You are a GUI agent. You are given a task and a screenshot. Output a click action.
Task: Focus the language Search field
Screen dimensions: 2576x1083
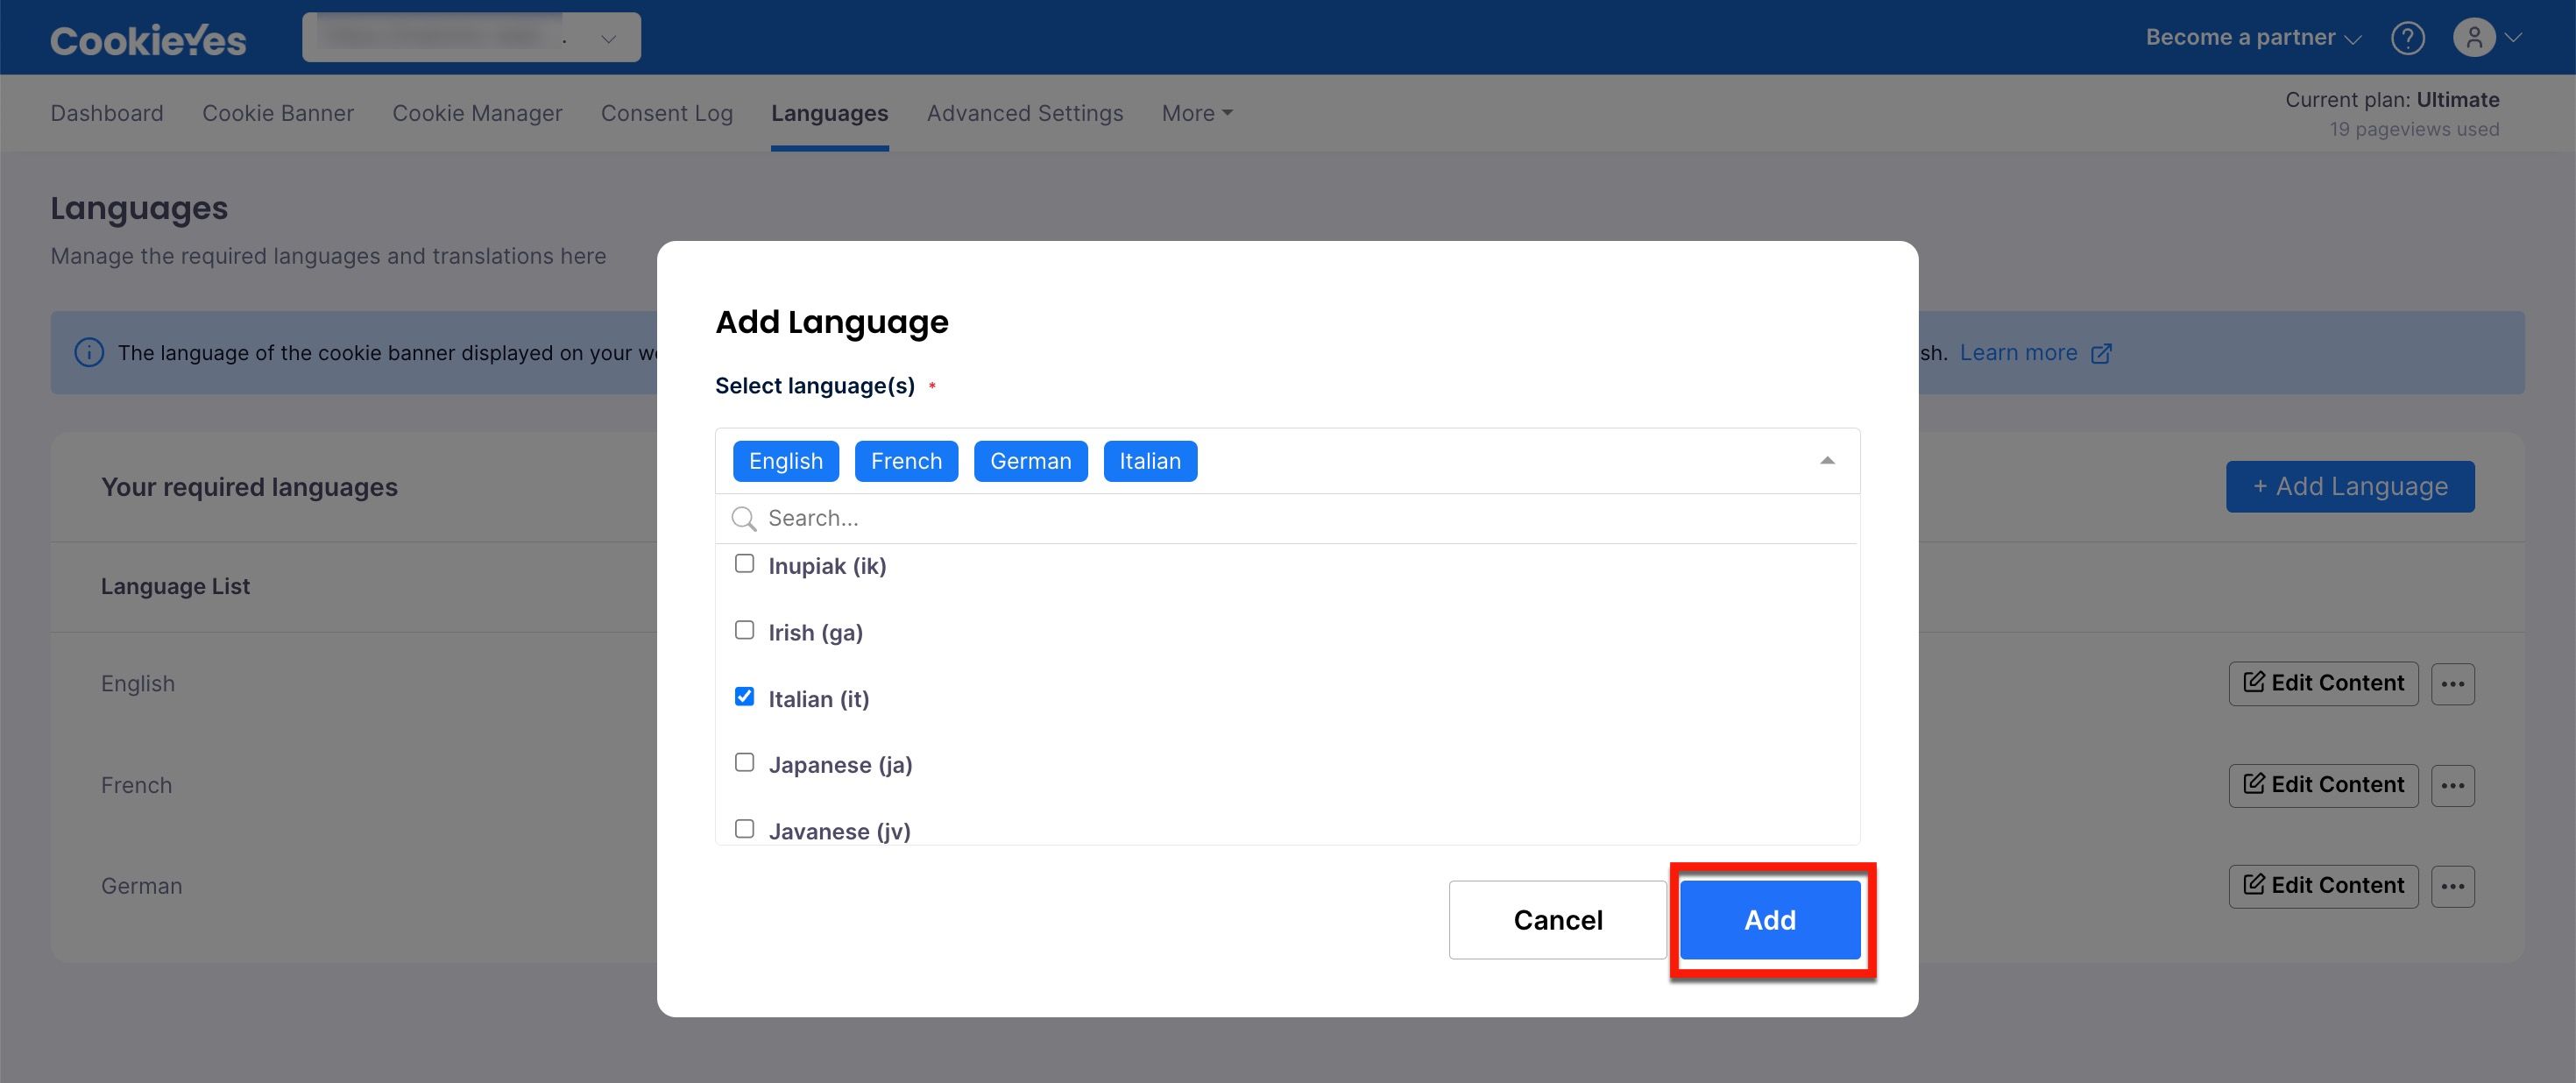point(1287,518)
